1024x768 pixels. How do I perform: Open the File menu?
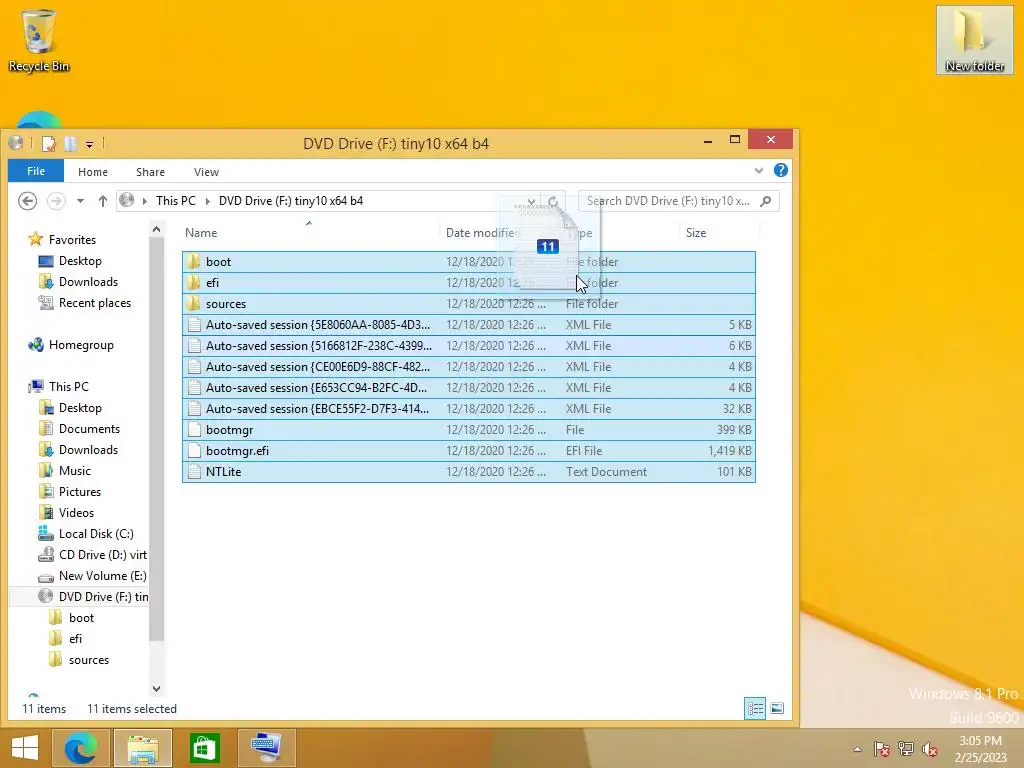pyautogui.click(x=36, y=171)
